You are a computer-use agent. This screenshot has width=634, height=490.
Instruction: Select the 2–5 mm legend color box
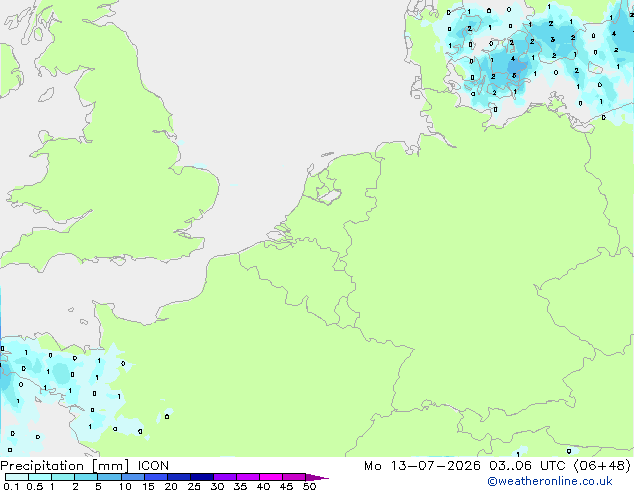click(86, 477)
